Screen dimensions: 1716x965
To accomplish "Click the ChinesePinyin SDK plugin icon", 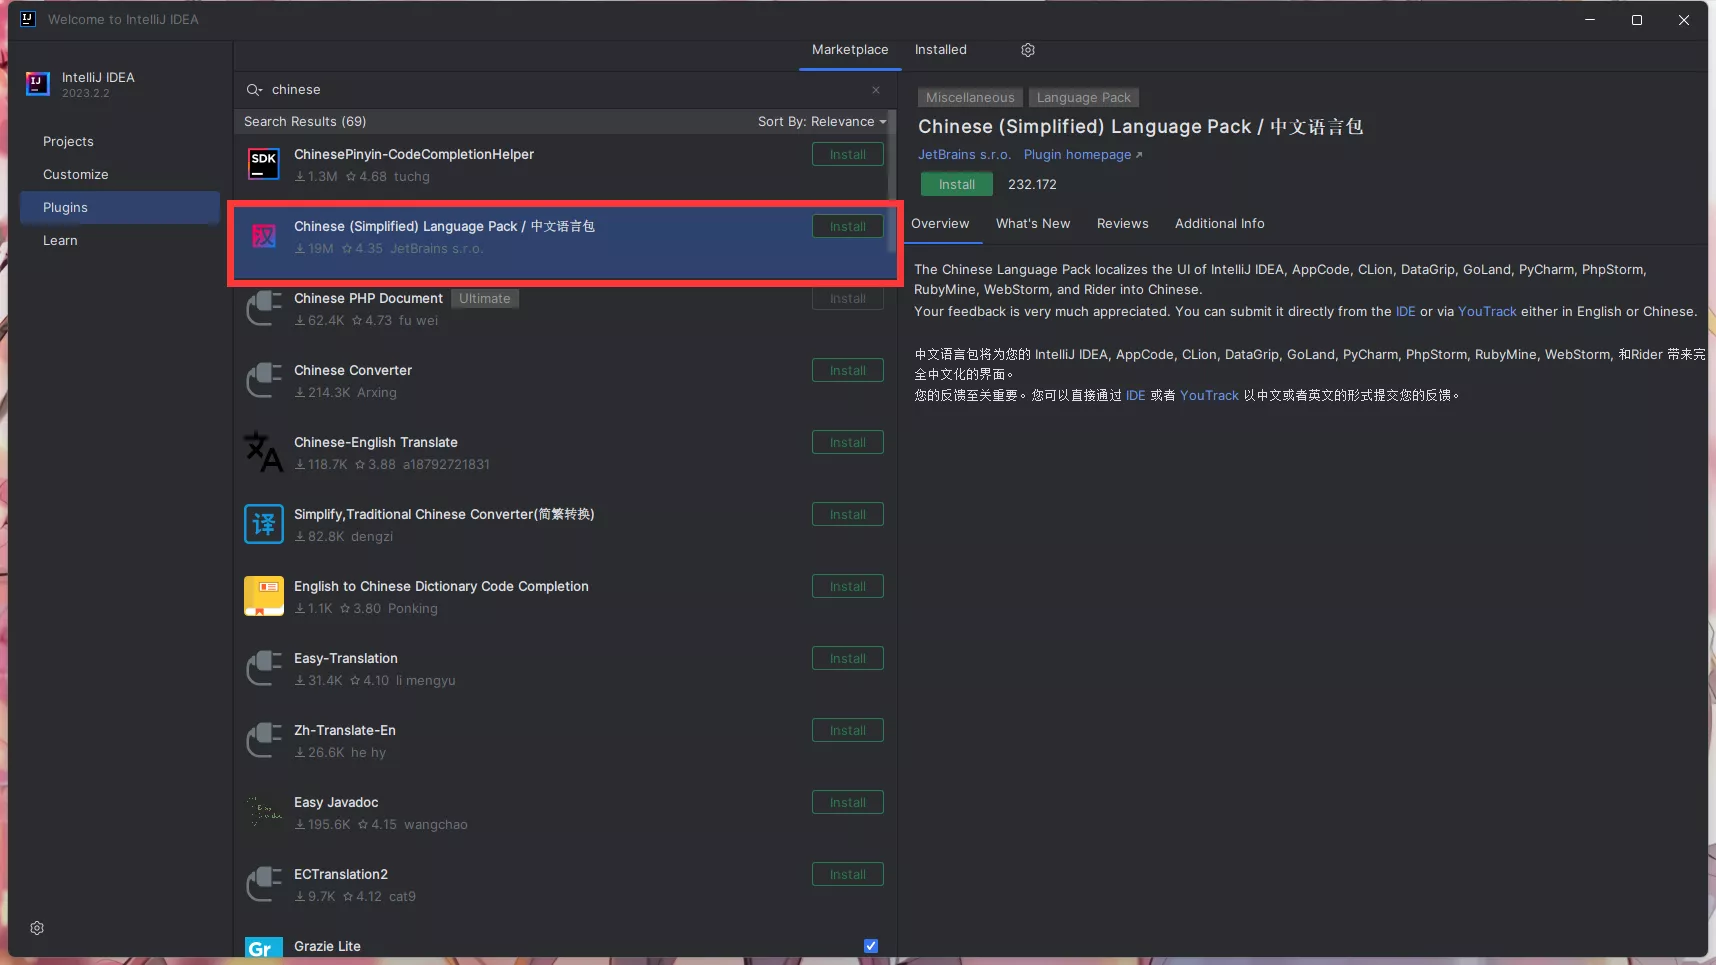I will [264, 165].
